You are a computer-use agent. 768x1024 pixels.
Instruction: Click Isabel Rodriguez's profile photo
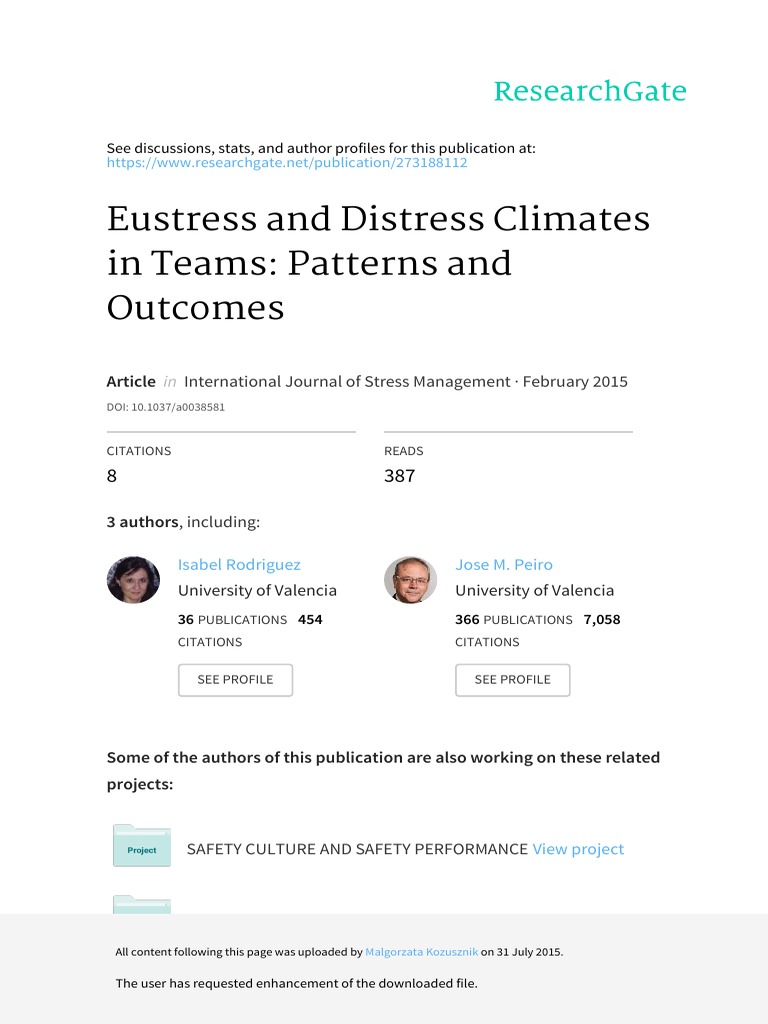coord(133,580)
